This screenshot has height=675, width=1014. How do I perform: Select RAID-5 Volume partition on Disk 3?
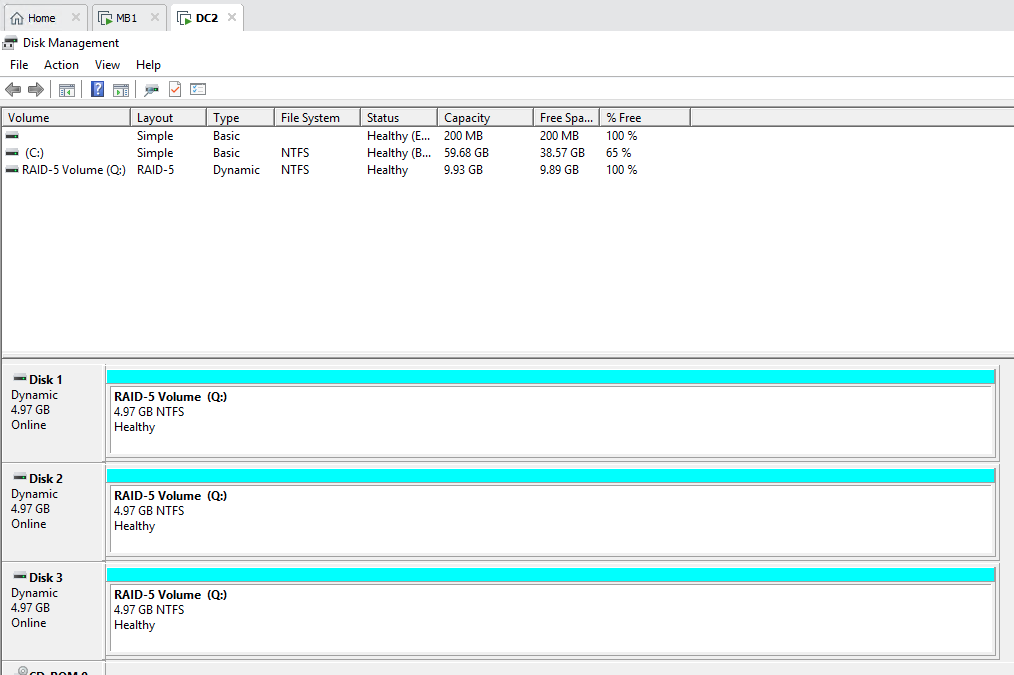click(x=552, y=618)
